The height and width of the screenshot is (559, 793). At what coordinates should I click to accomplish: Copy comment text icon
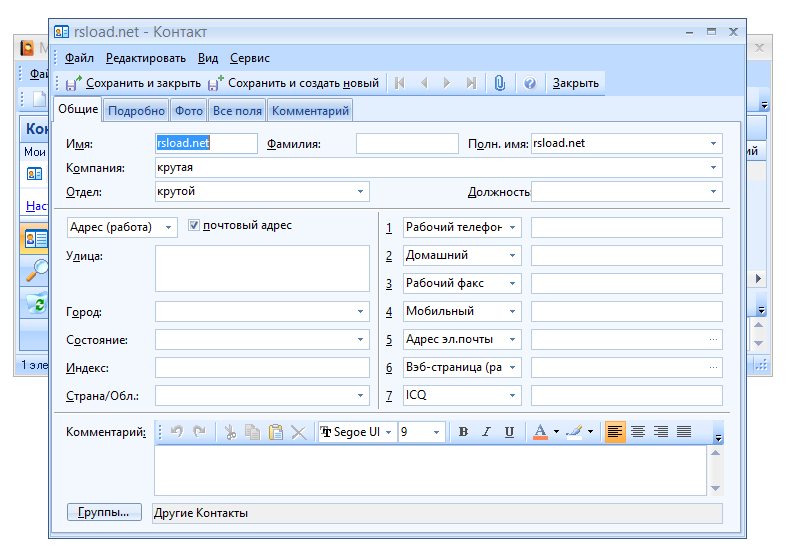point(252,432)
